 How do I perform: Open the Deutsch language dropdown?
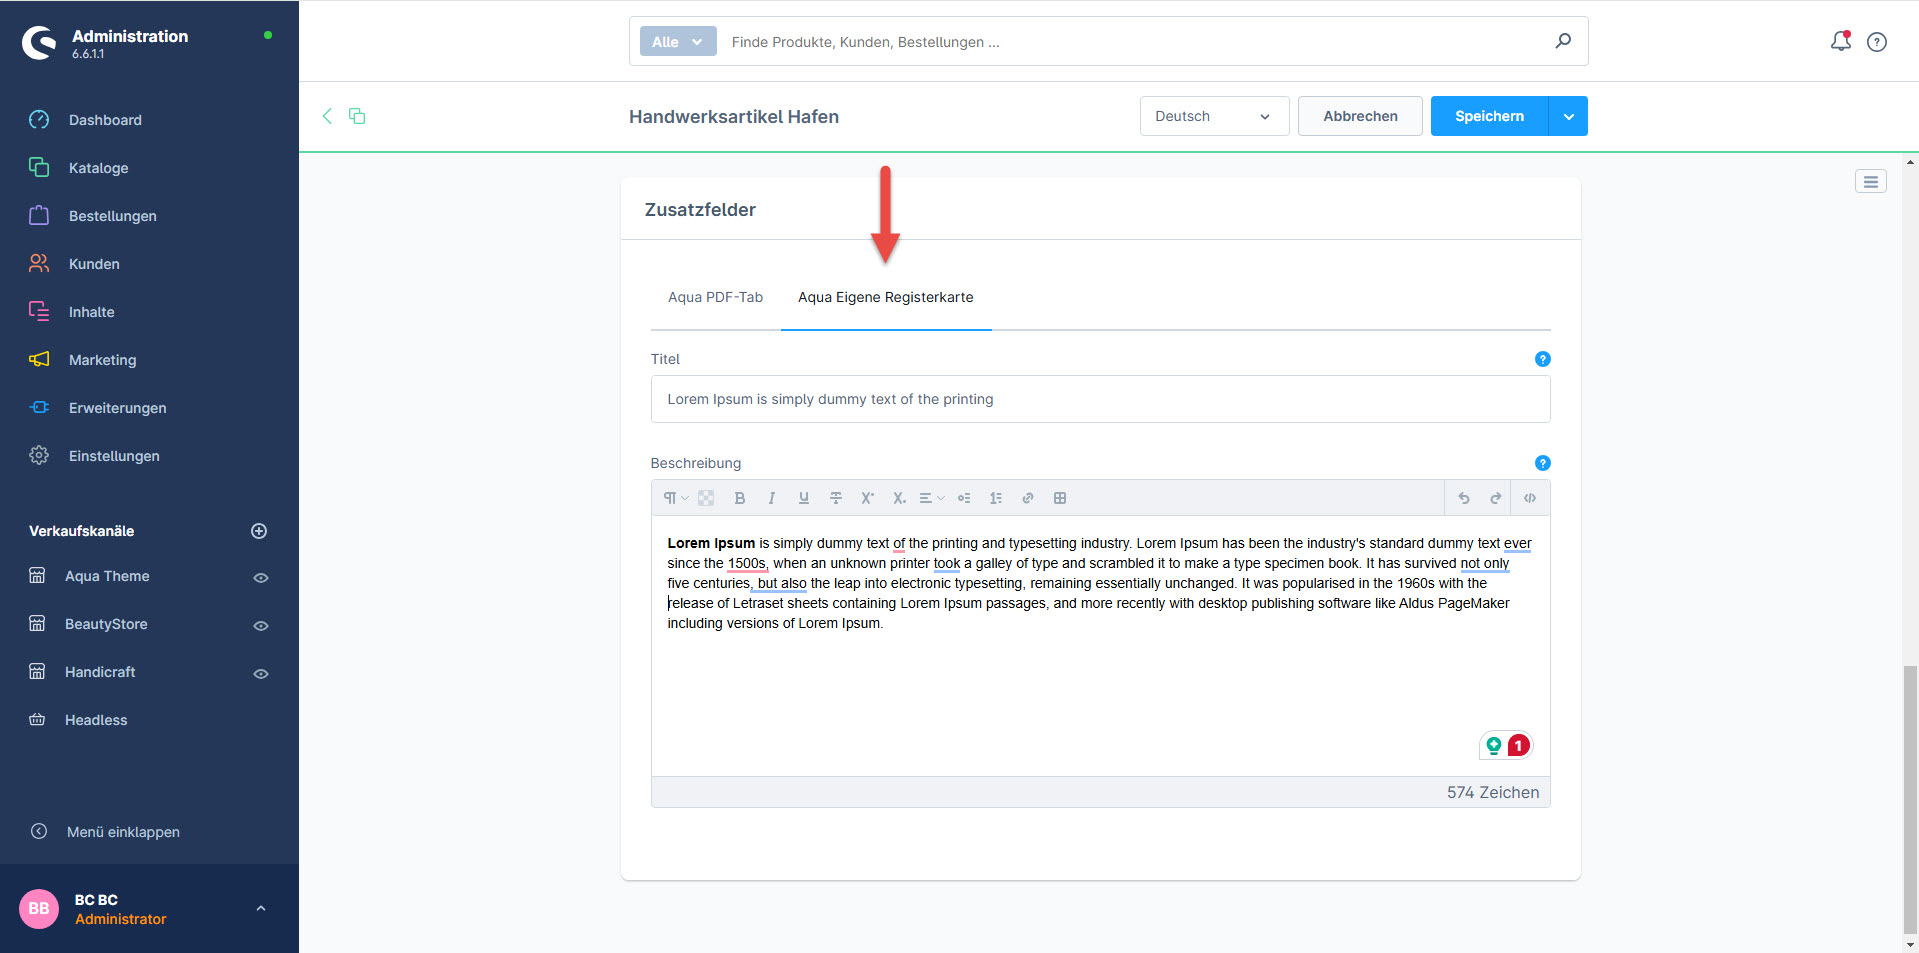[1213, 116]
